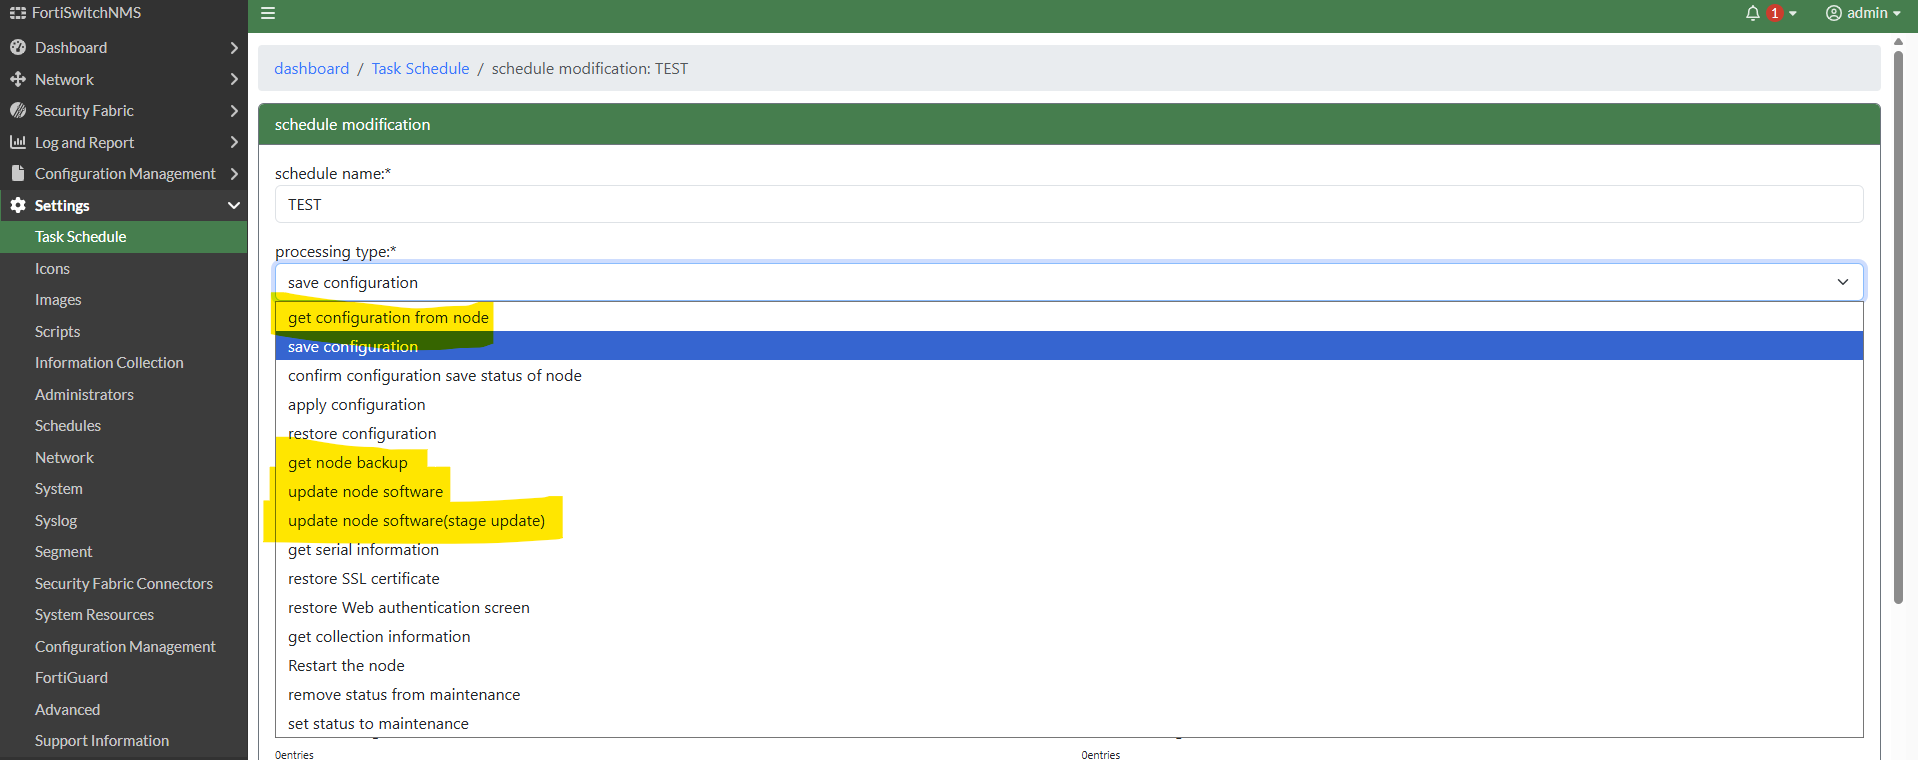Image resolution: width=1918 pixels, height=760 pixels.
Task: Click the Dashboard gauge icon
Action: pyautogui.click(x=18, y=47)
